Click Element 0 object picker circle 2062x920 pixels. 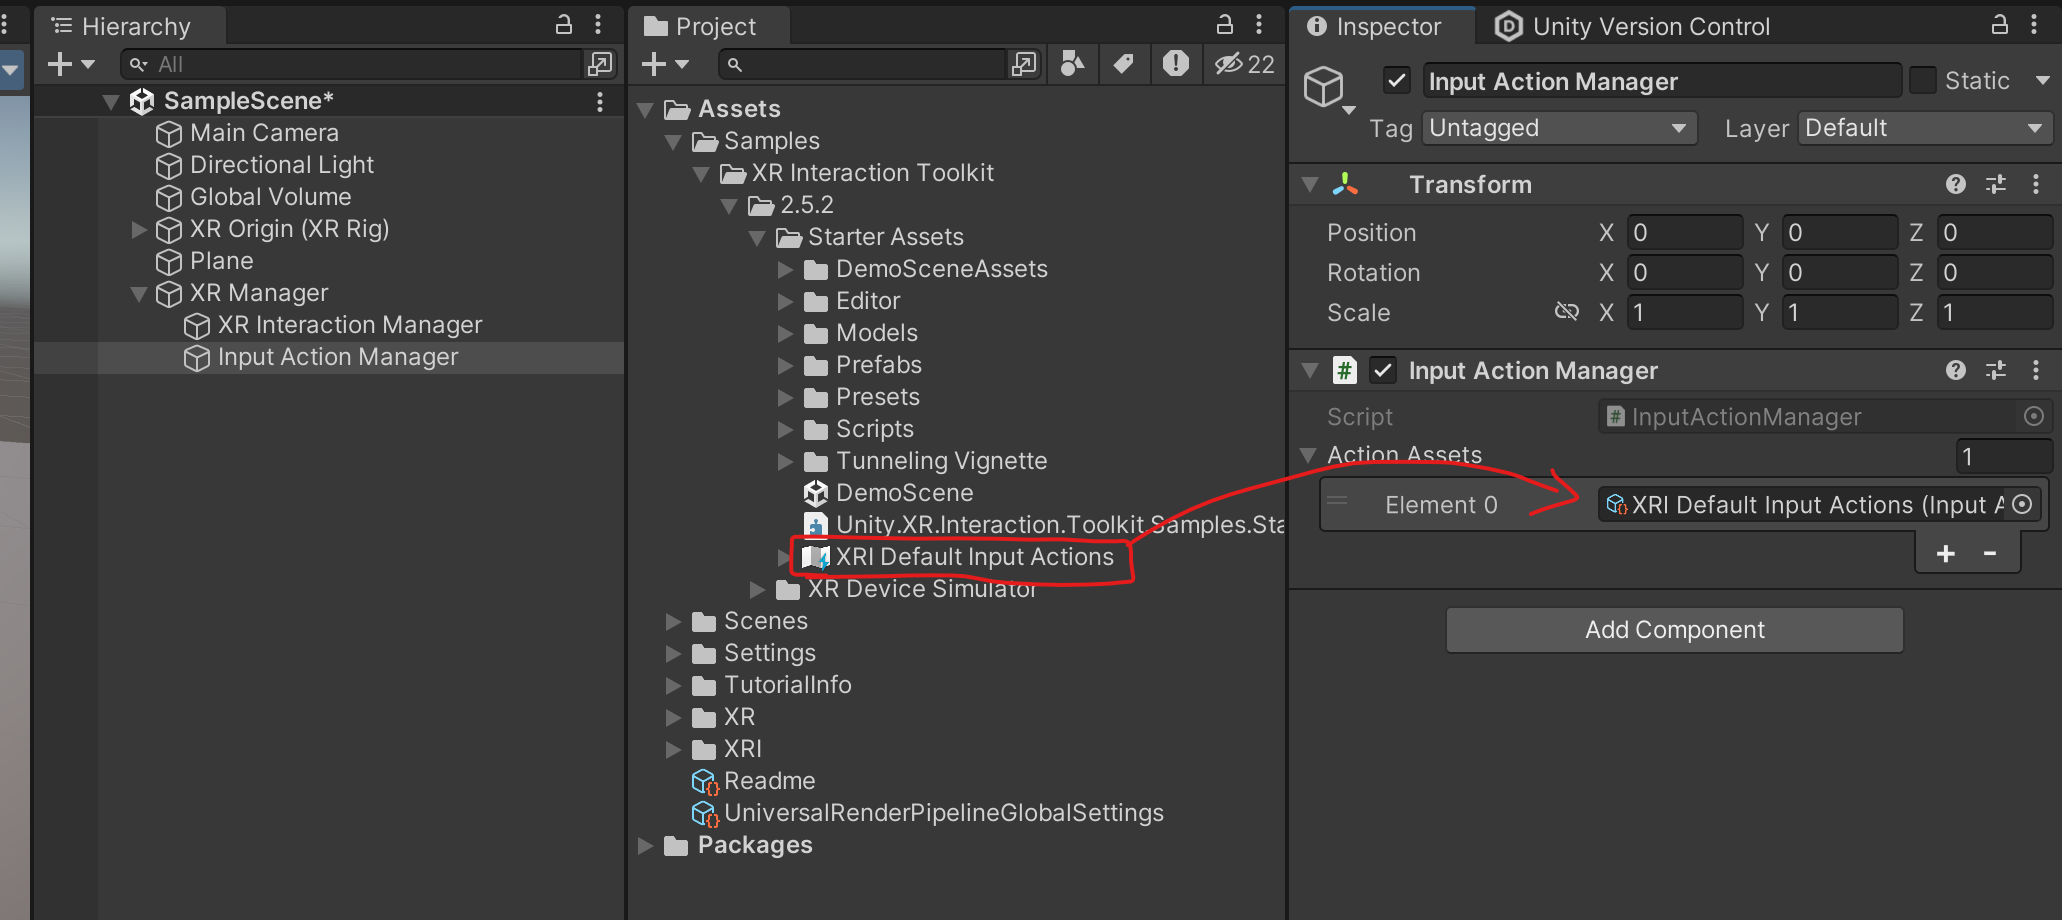pos(2022,504)
